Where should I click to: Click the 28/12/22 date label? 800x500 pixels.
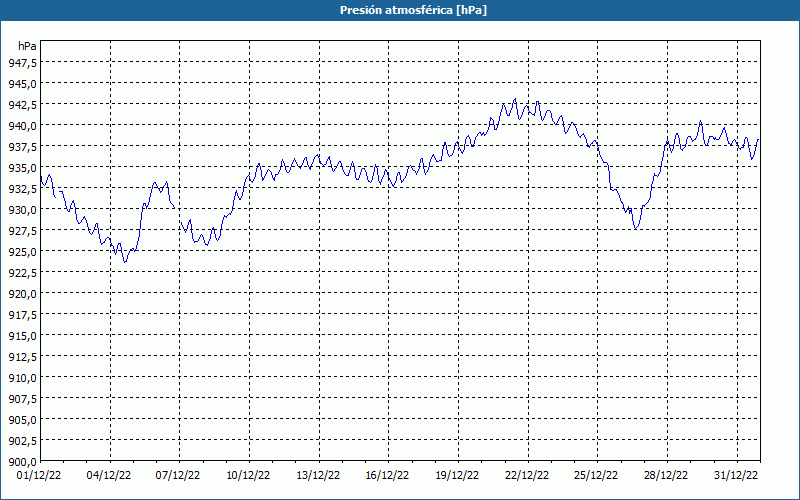[x=666, y=475]
